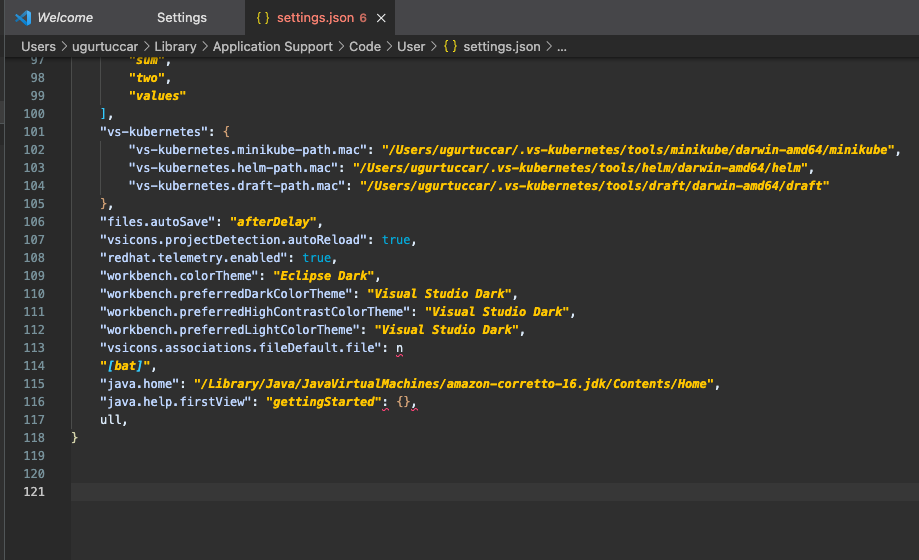This screenshot has height=560, width=919.
Task: Click Code in the breadcrumb
Action: pos(365,46)
